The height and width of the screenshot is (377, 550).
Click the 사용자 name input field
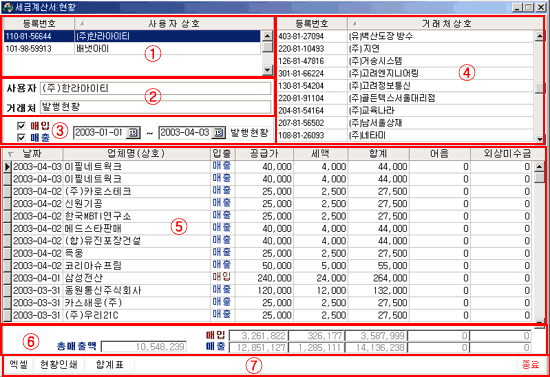155,88
